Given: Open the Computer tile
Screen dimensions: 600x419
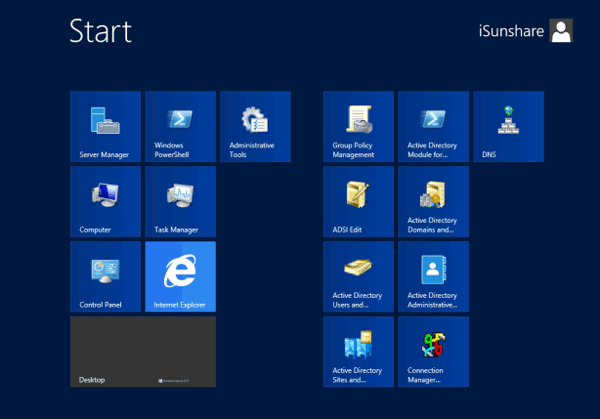Looking at the screenshot, I should click(x=106, y=202).
